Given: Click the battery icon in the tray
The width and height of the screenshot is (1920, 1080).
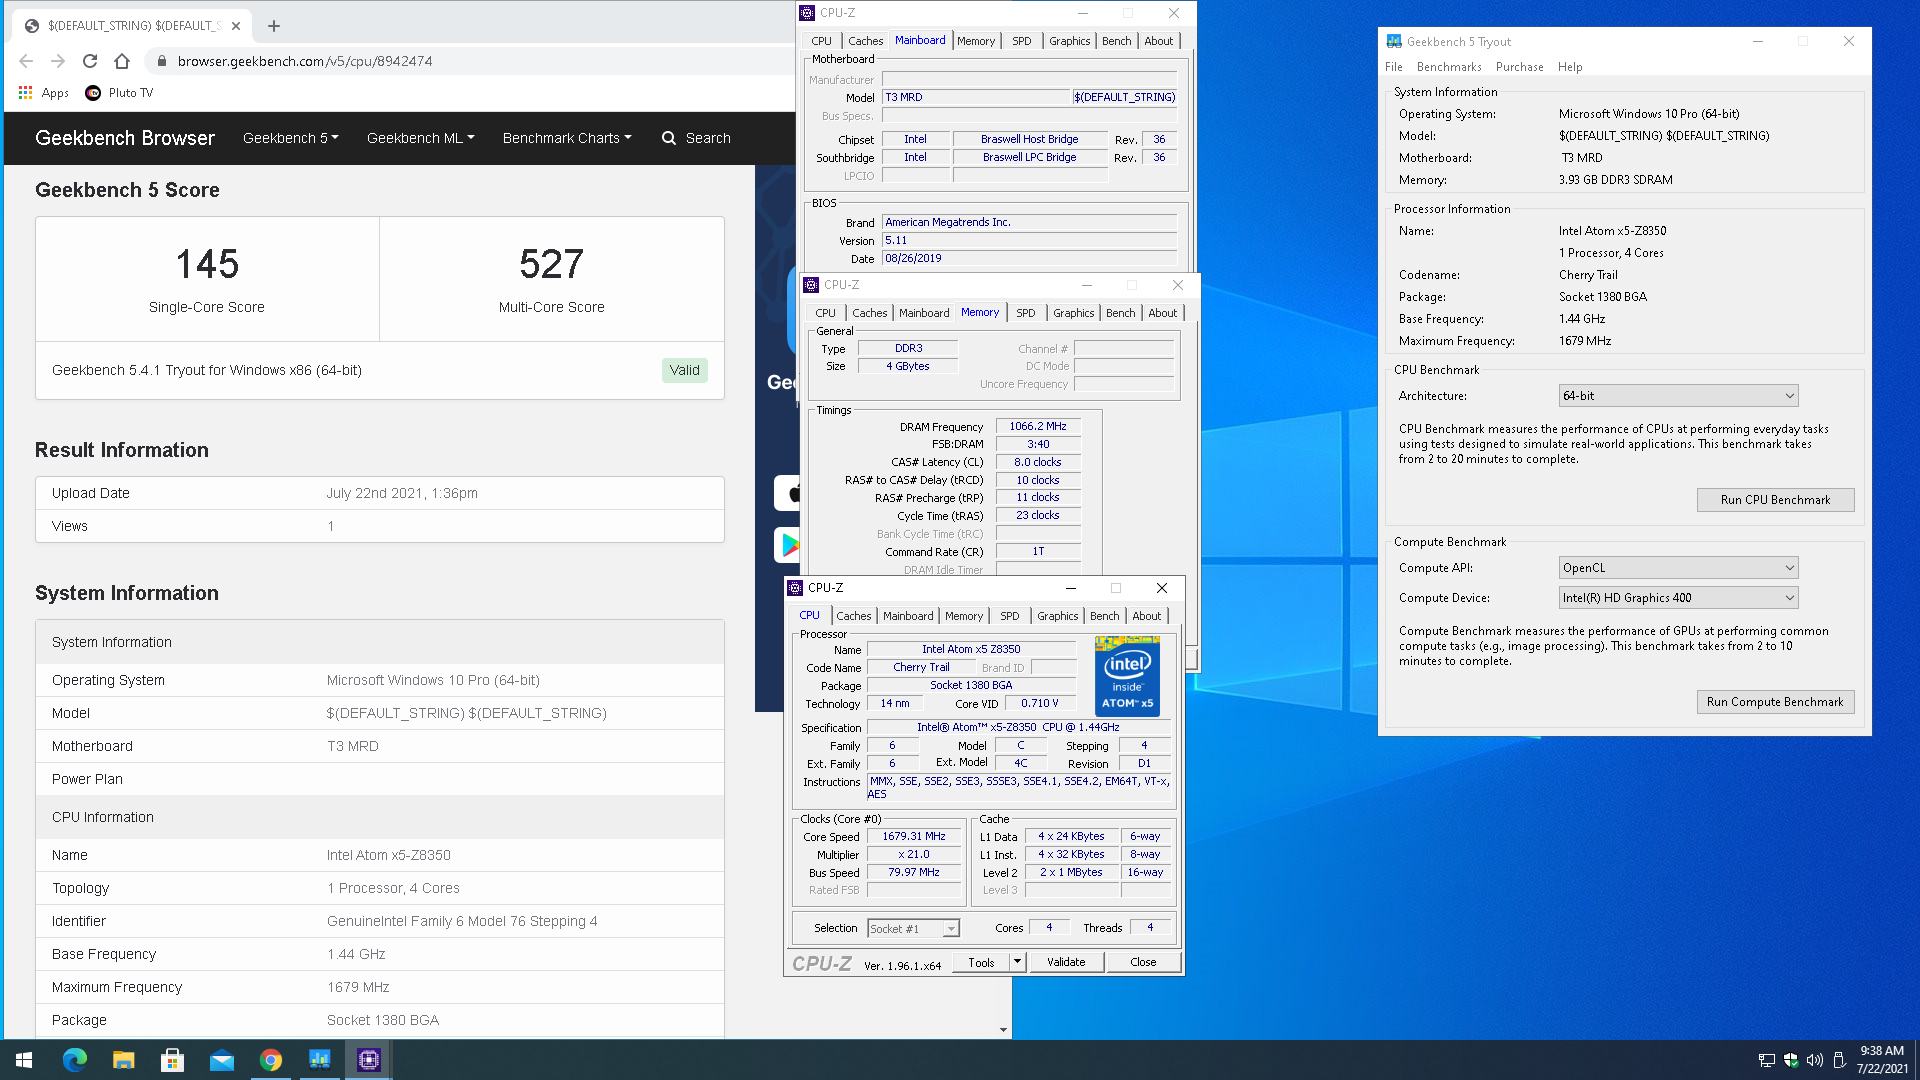Looking at the screenshot, I should pyautogui.click(x=1839, y=1060).
